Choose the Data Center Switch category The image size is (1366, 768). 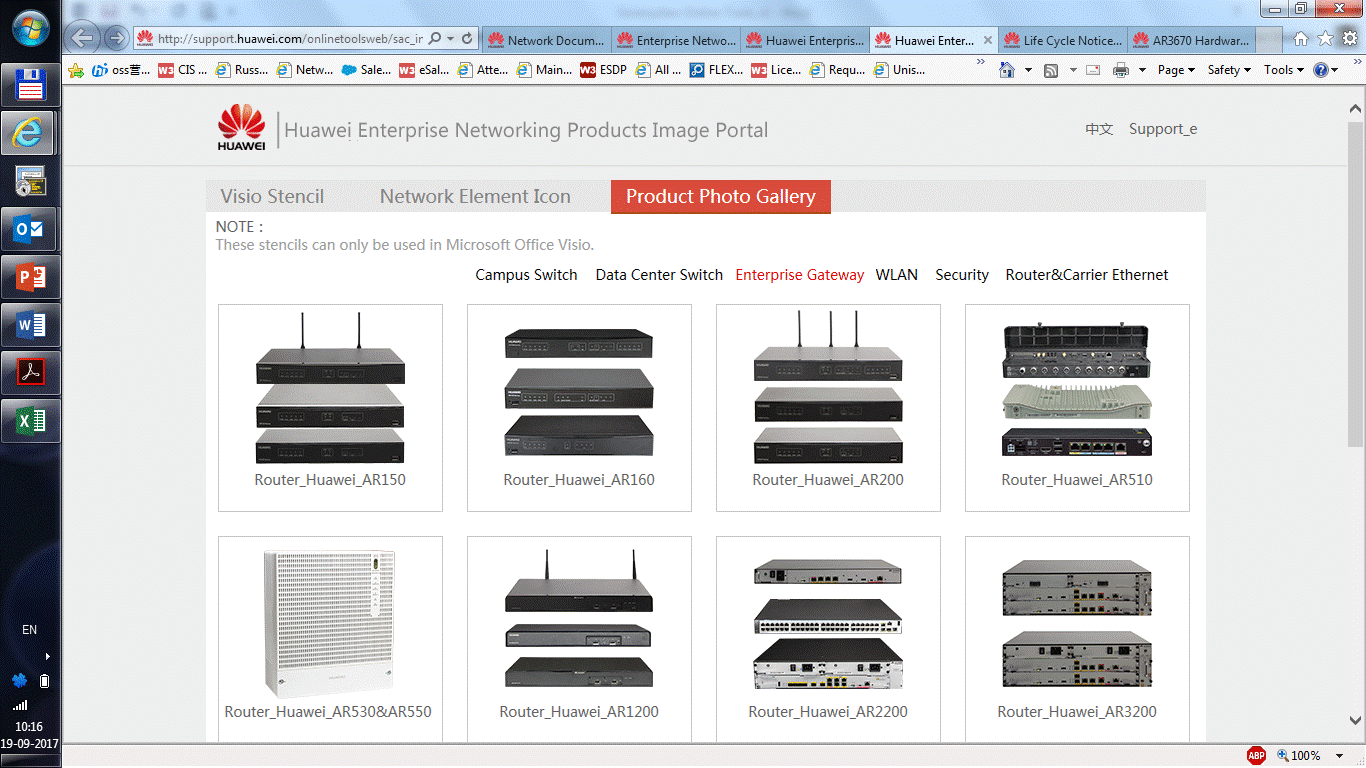659,275
